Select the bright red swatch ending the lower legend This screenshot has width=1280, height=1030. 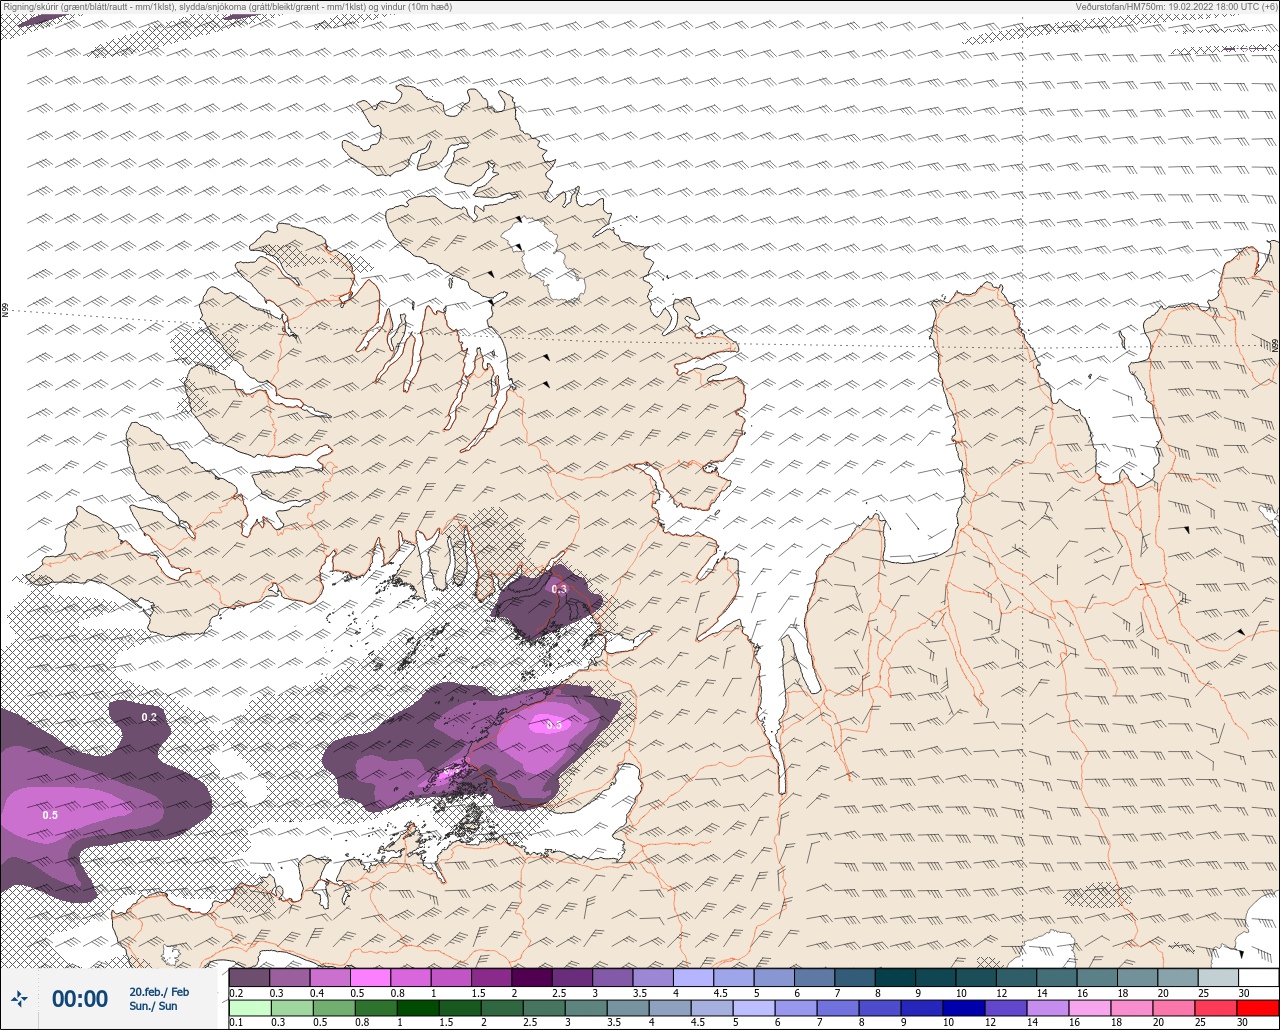(1257, 1008)
